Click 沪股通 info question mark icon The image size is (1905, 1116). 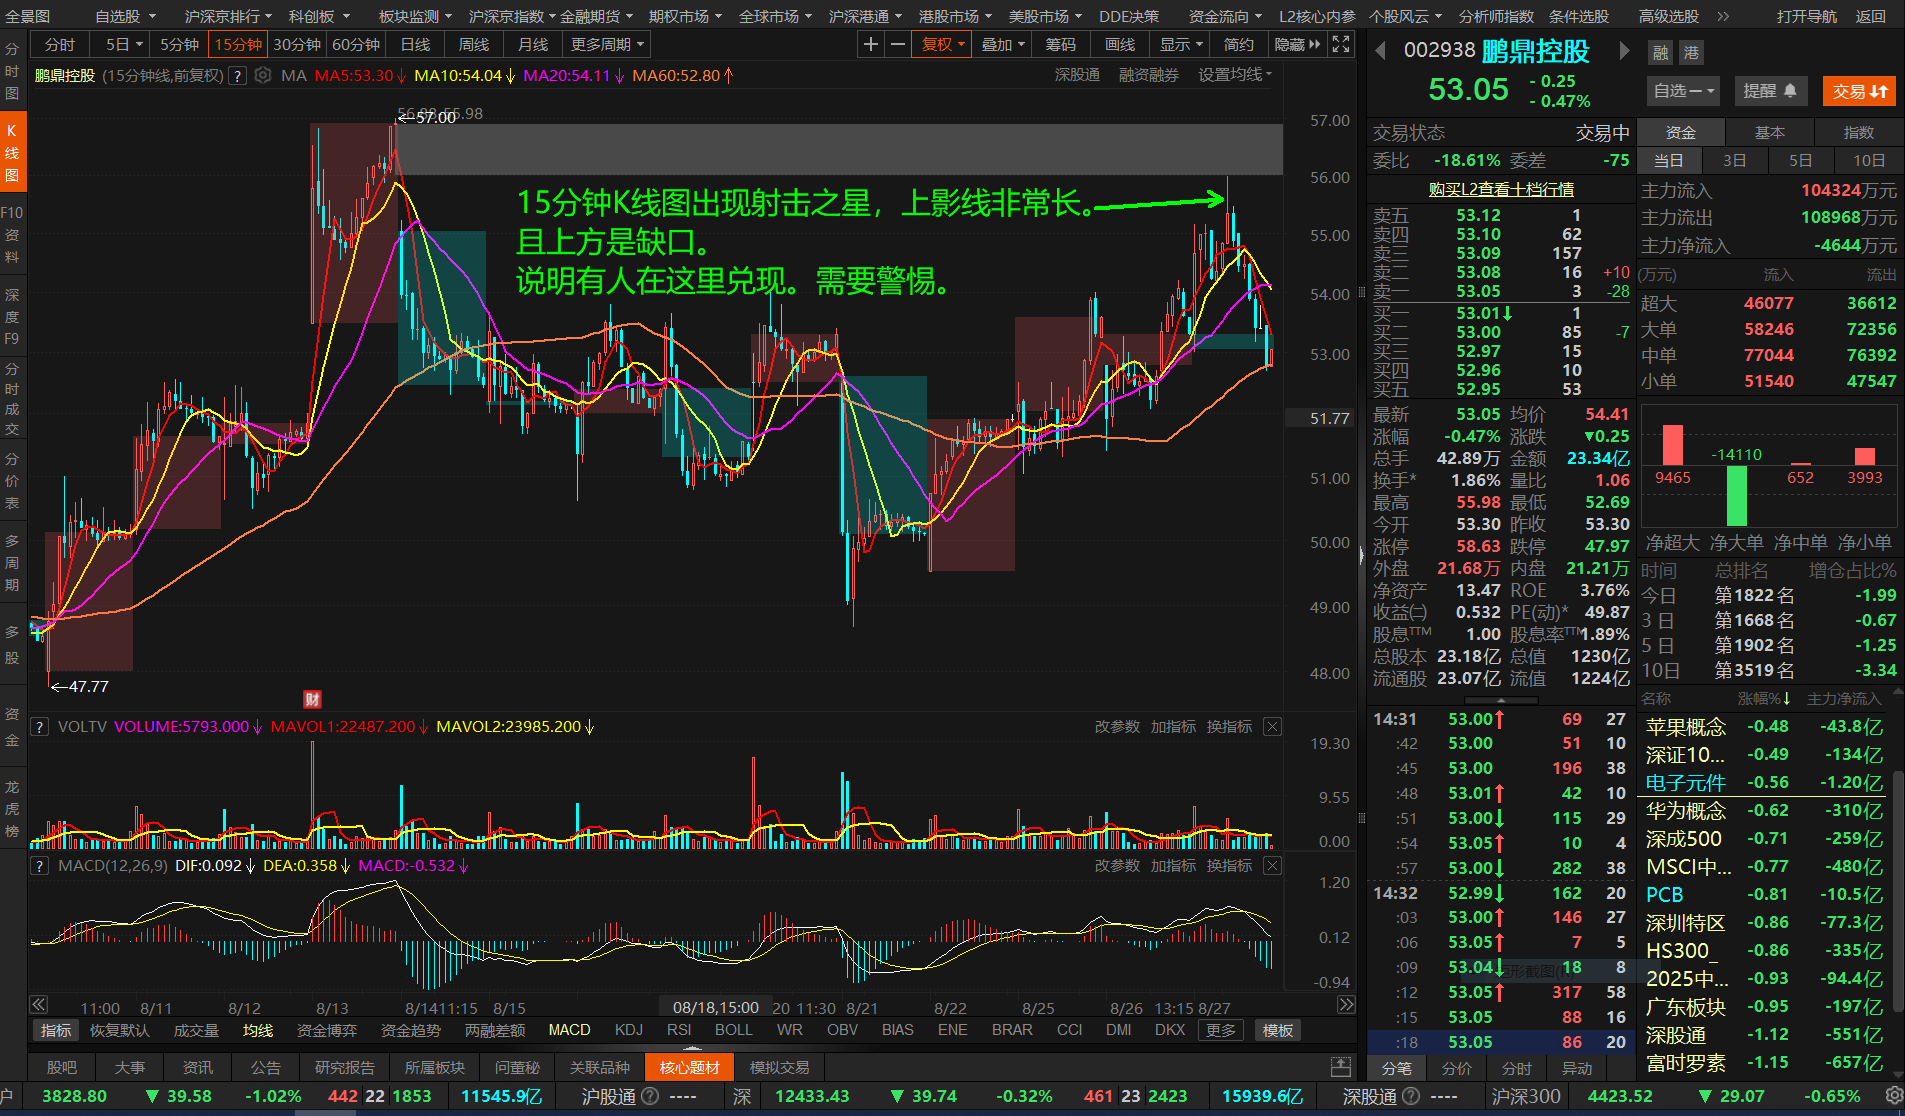coord(650,1096)
